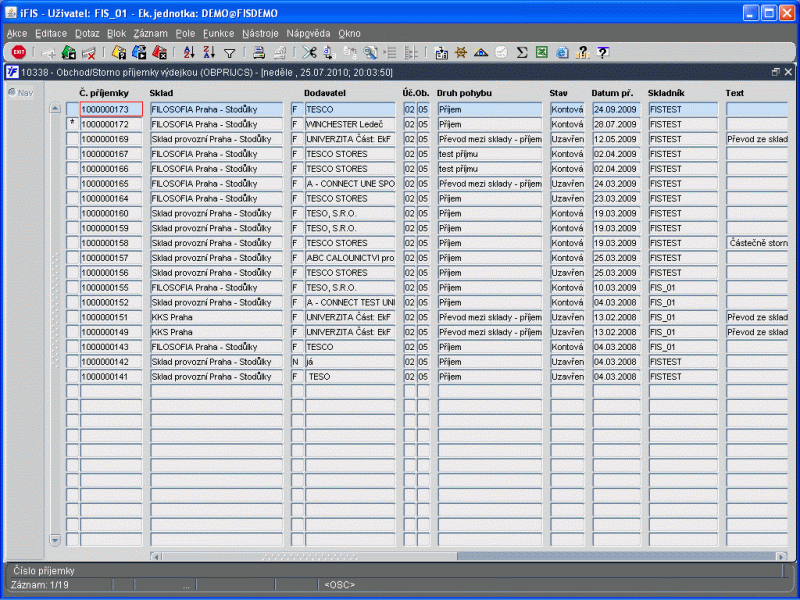The width and height of the screenshot is (800, 600).
Task: Open the Nástroje menu
Action: pyautogui.click(x=260, y=33)
